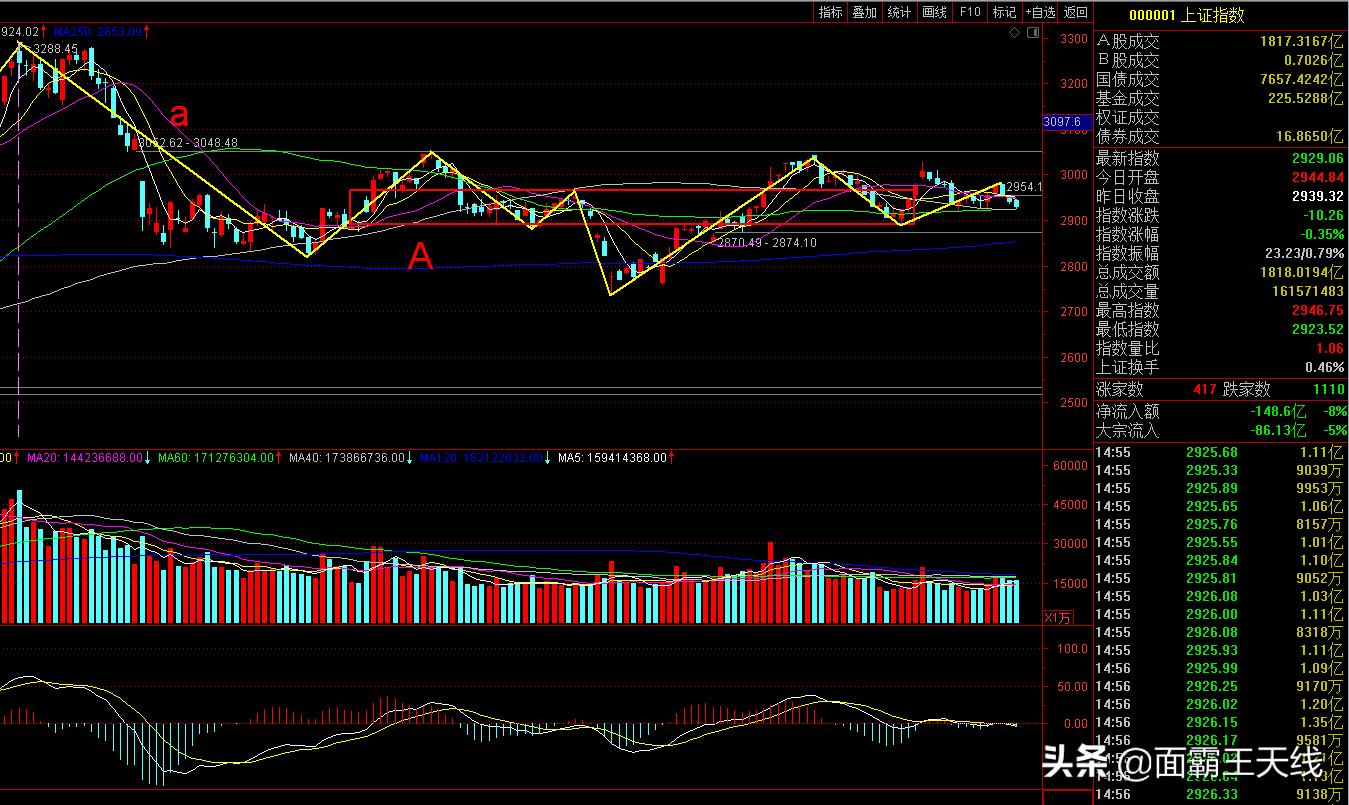Screen dimensions: 1349x805
Task: Click the 最低指数 value 2923.52
Action: 1318,329
